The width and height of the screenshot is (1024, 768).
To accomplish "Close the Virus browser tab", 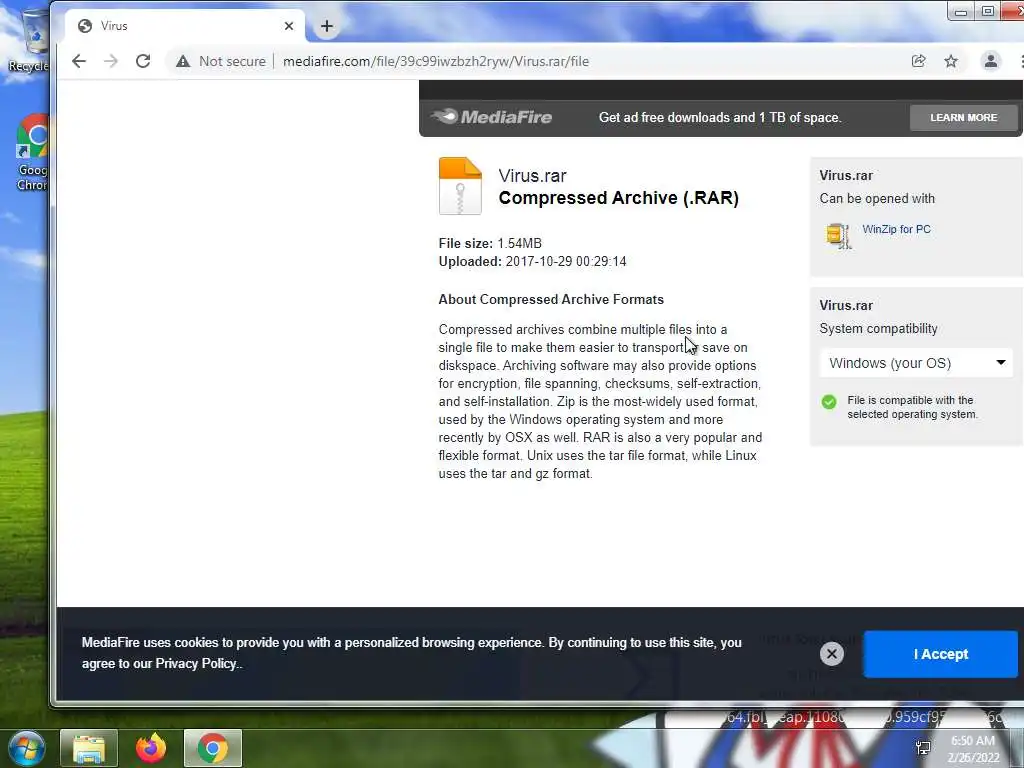I will click(x=289, y=26).
